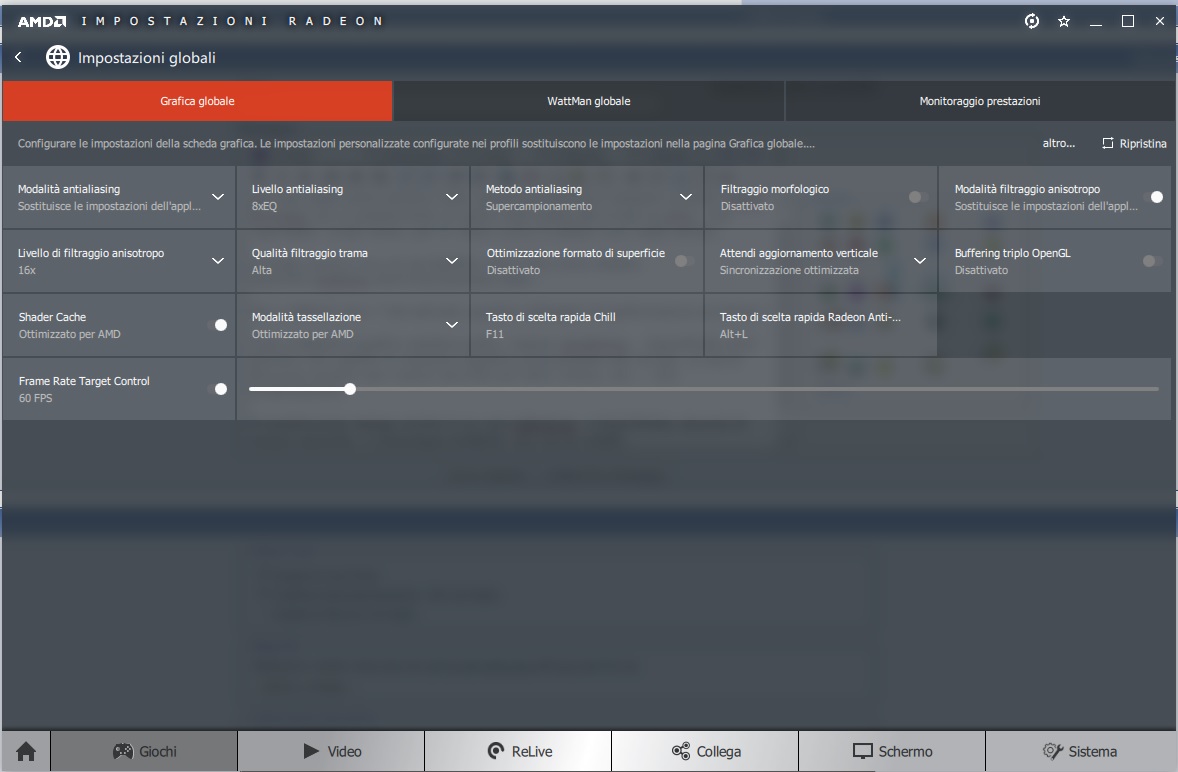Maximize the Radeon settings window
1178x772 pixels.
click(1128, 21)
